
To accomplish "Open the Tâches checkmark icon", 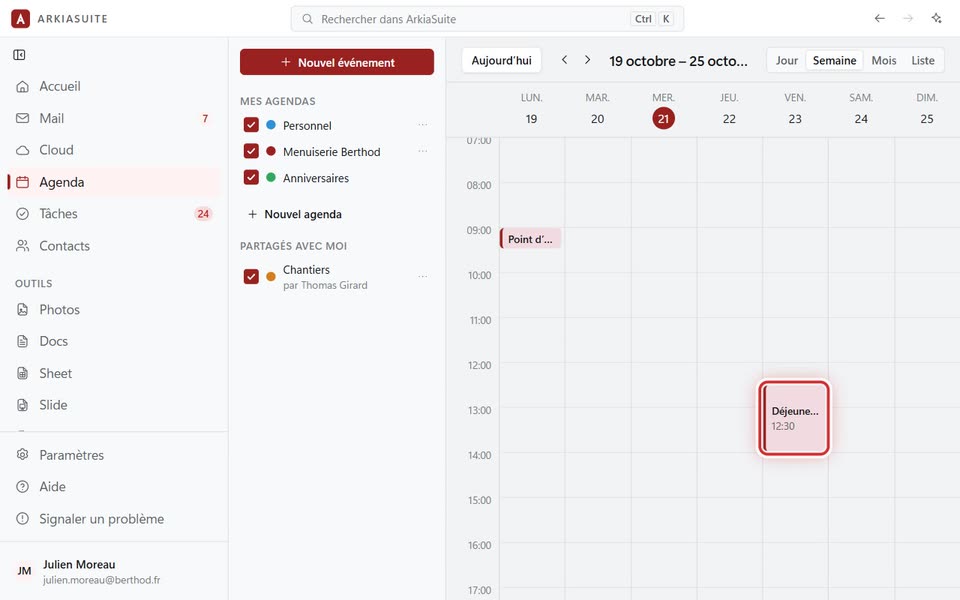I will [23, 214].
